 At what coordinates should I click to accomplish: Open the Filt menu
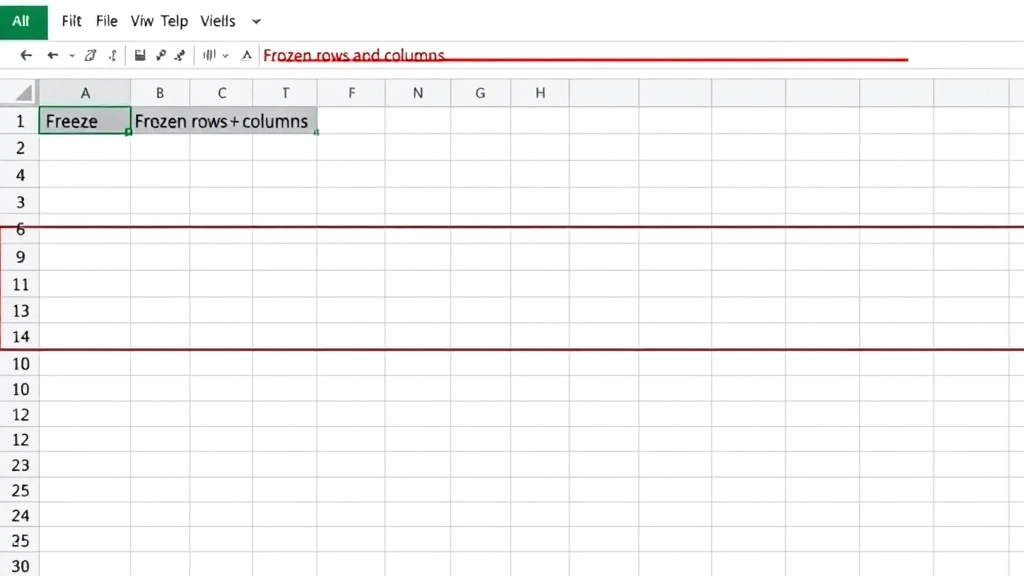[72, 21]
